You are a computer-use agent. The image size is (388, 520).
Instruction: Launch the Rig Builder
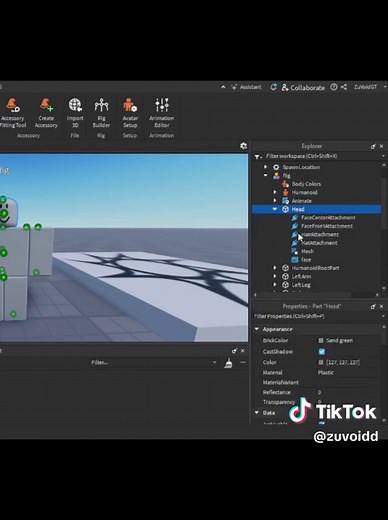point(101,113)
